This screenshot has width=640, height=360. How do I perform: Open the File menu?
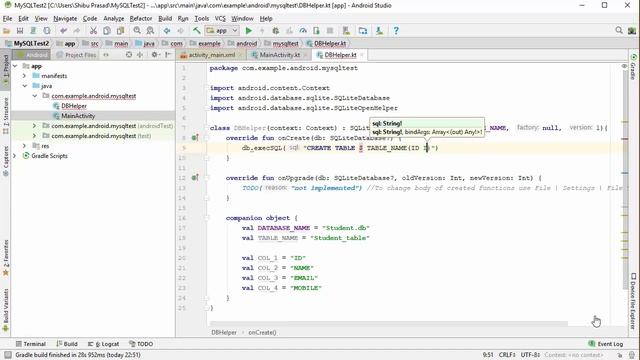7,18
